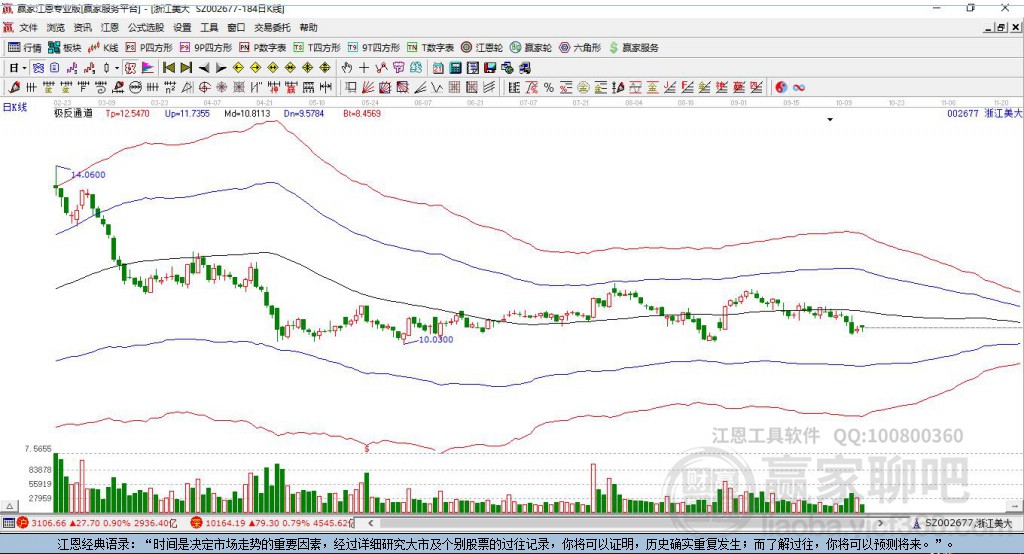Open the 行情 quotes view

click(x=25, y=48)
